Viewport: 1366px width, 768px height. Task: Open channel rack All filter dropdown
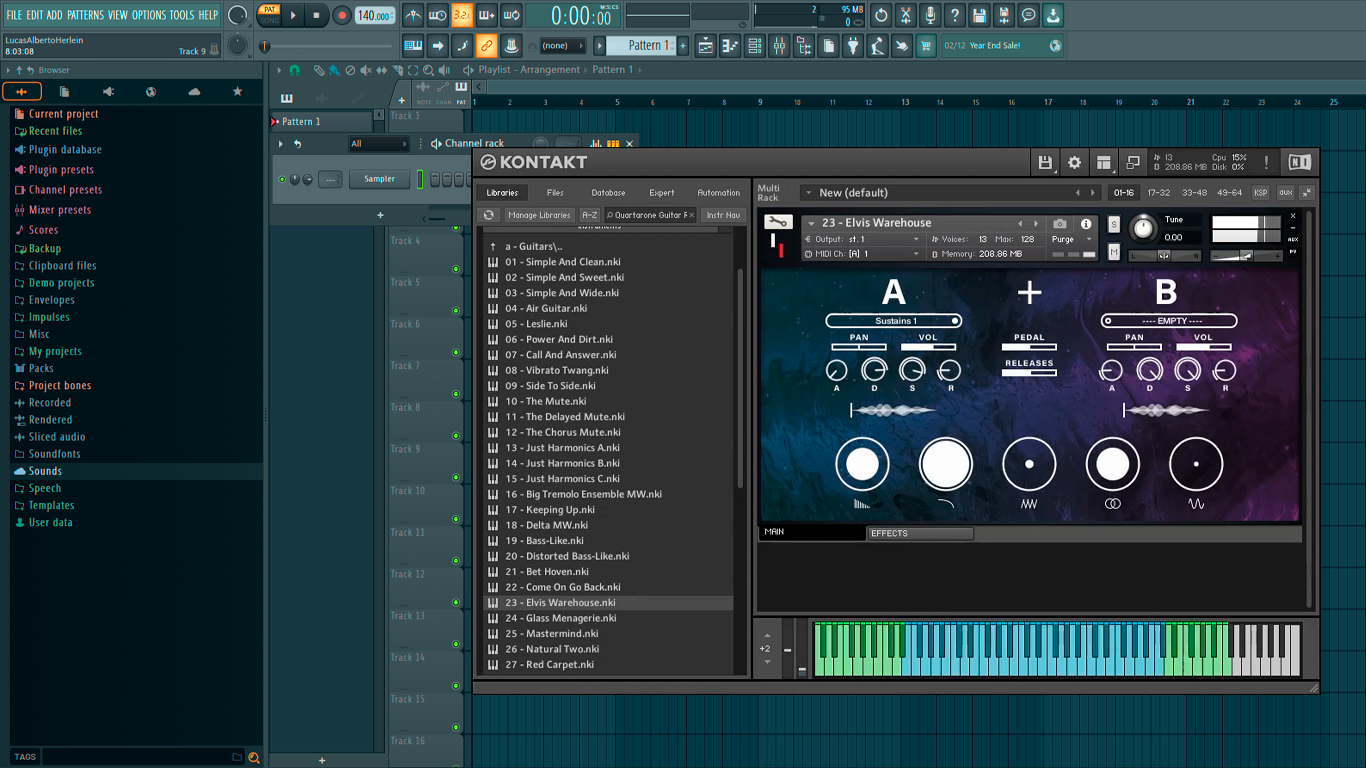[378, 144]
